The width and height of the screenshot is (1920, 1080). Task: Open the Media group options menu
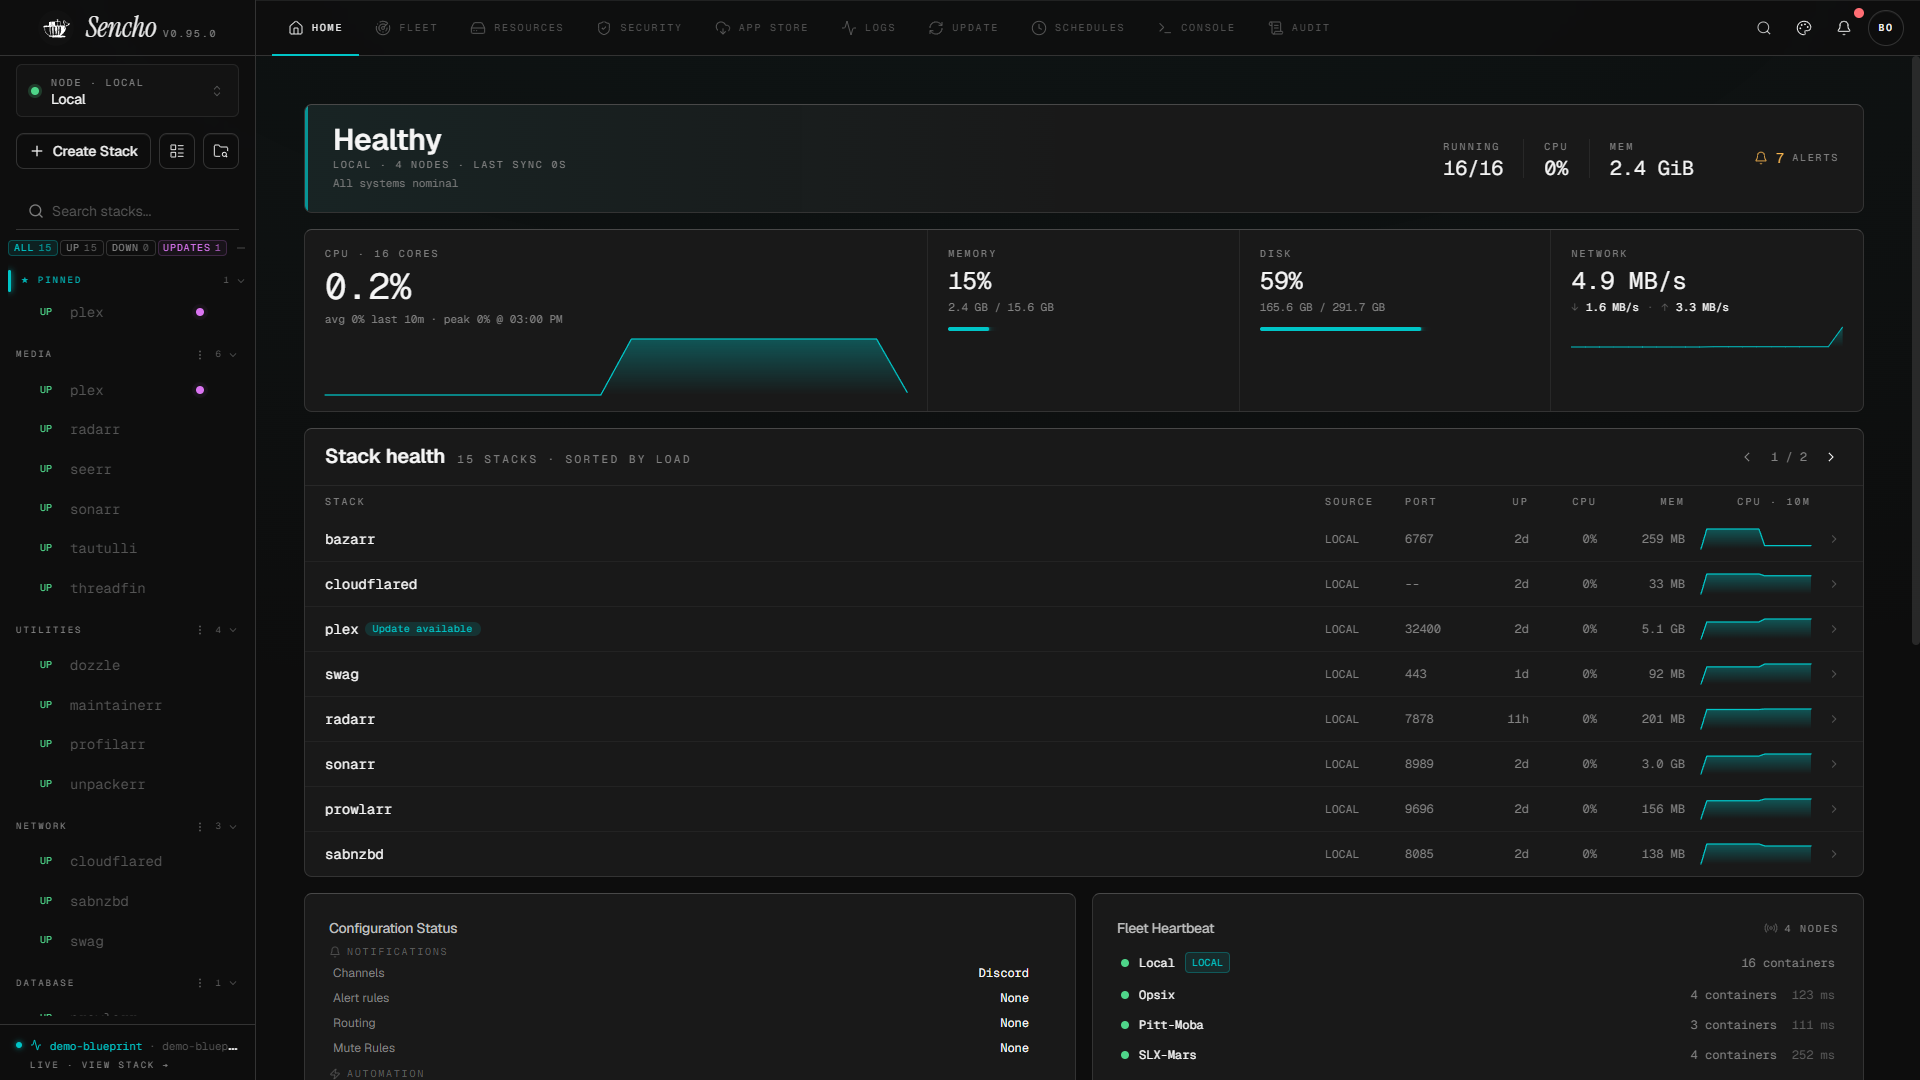(x=200, y=354)
